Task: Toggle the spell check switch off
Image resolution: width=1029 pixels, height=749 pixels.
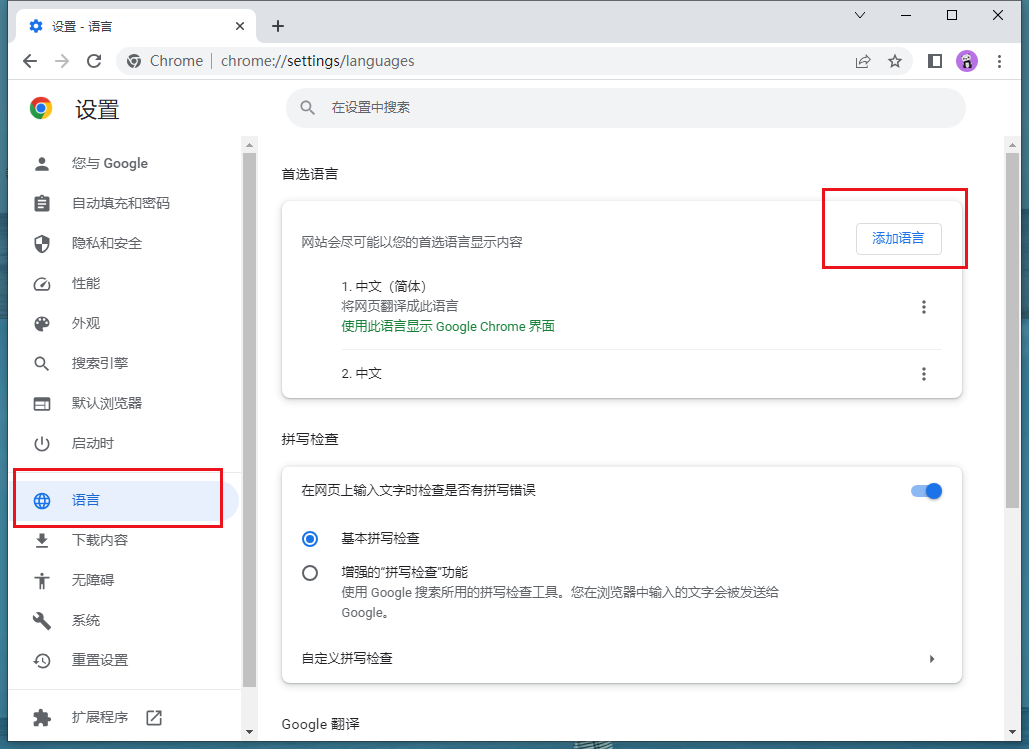Action: pos(927,491)
